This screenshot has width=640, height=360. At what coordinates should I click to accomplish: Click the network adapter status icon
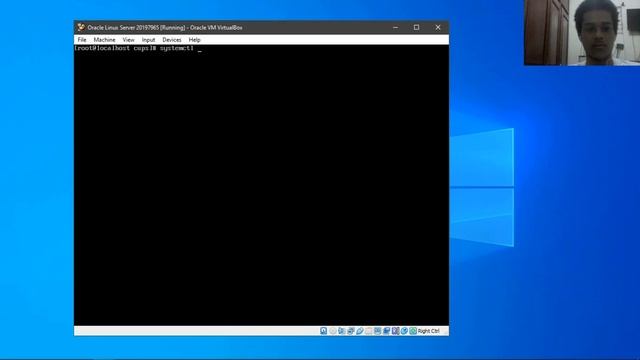click(x=351, y=331)
